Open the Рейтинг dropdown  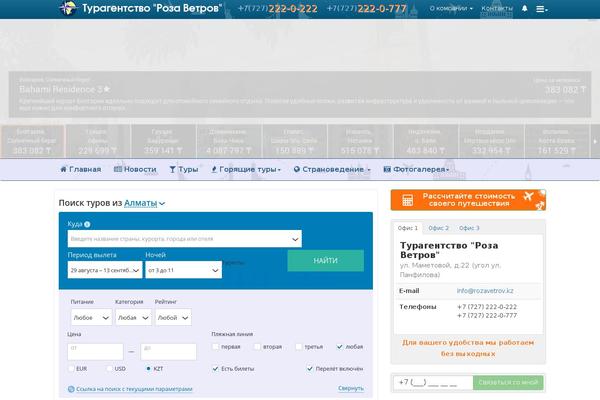pyautogui.click(x=173, y=317)
